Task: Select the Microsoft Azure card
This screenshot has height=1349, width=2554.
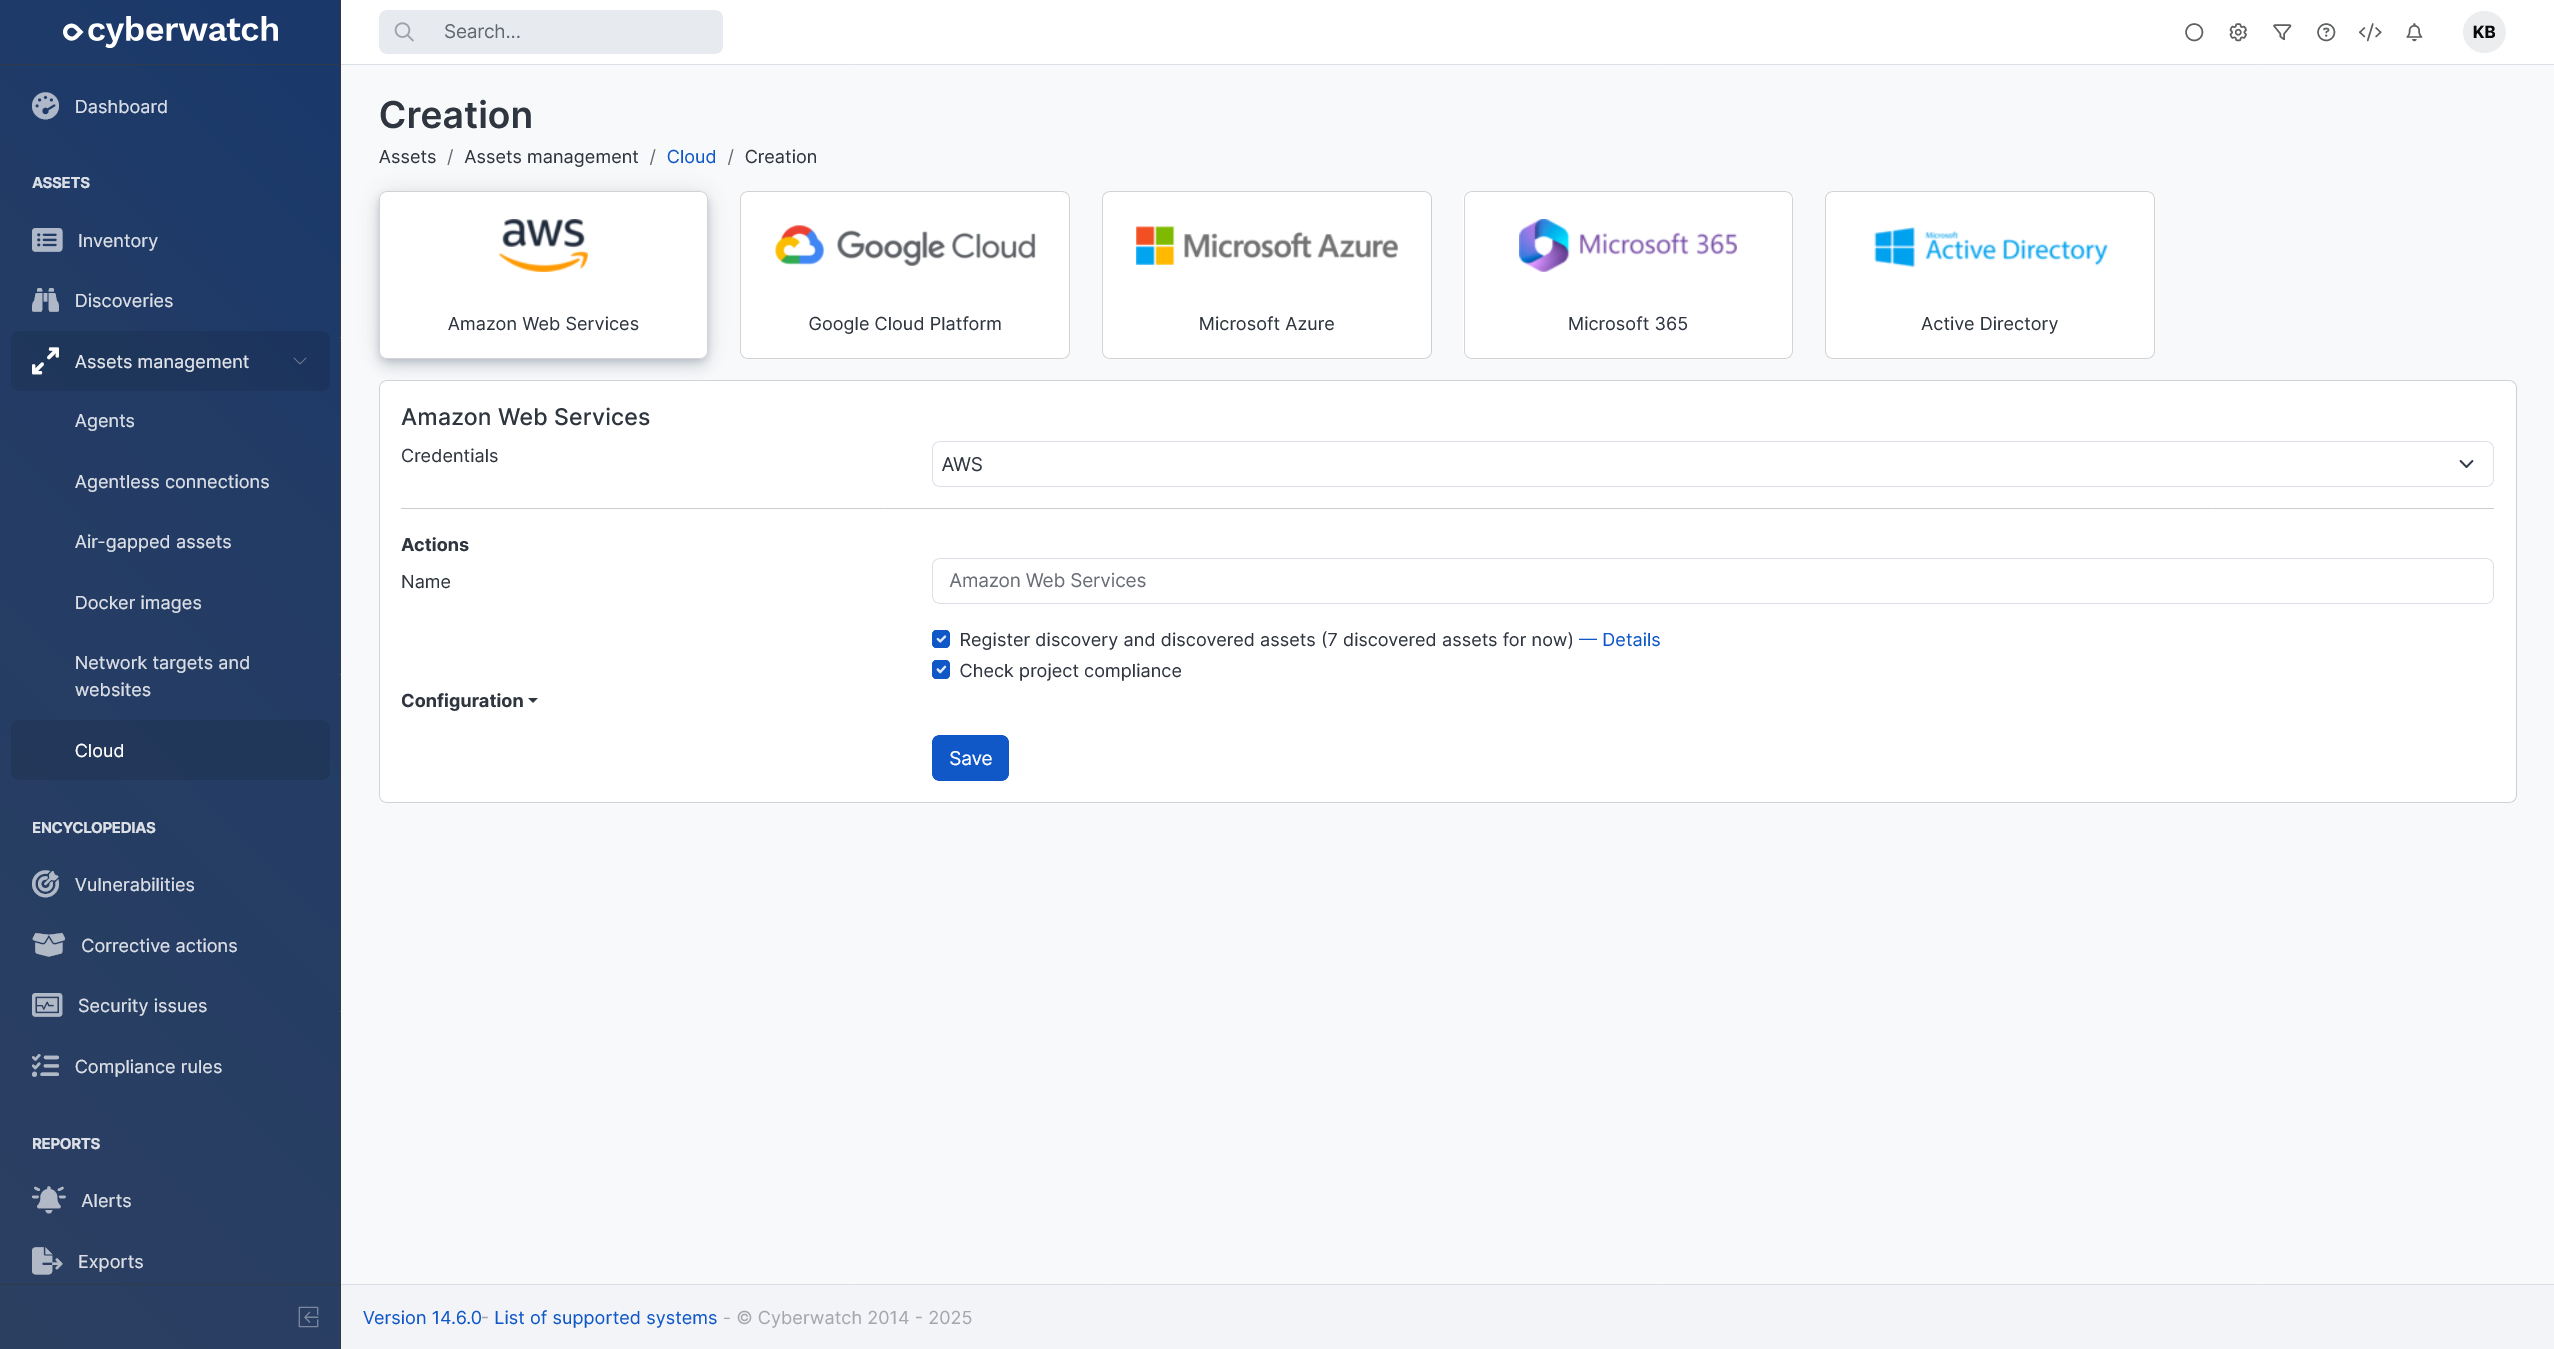Action: [1267, 275]
